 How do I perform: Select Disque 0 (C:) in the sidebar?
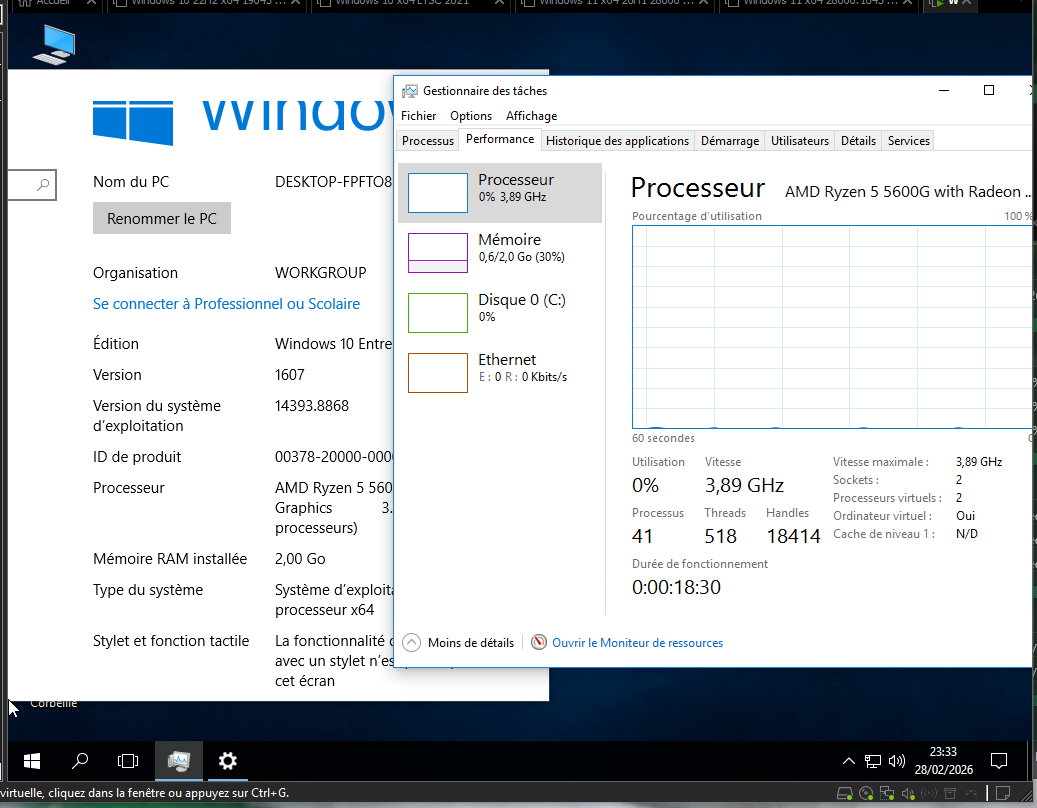(x=500, y=313)
